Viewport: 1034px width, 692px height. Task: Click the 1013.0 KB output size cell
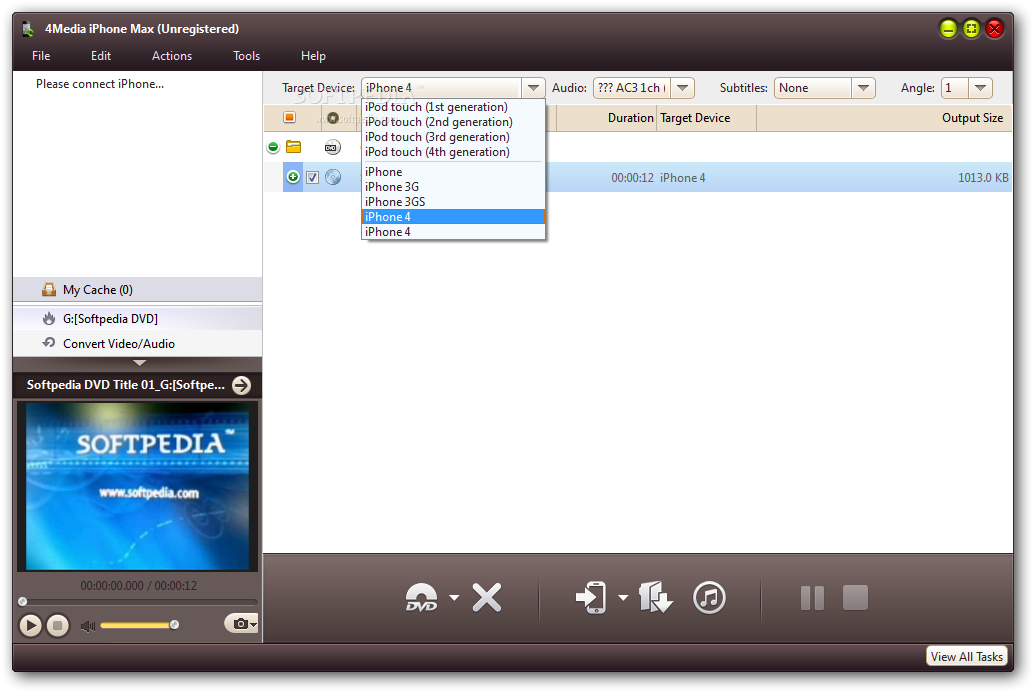[x=983, y=178]
